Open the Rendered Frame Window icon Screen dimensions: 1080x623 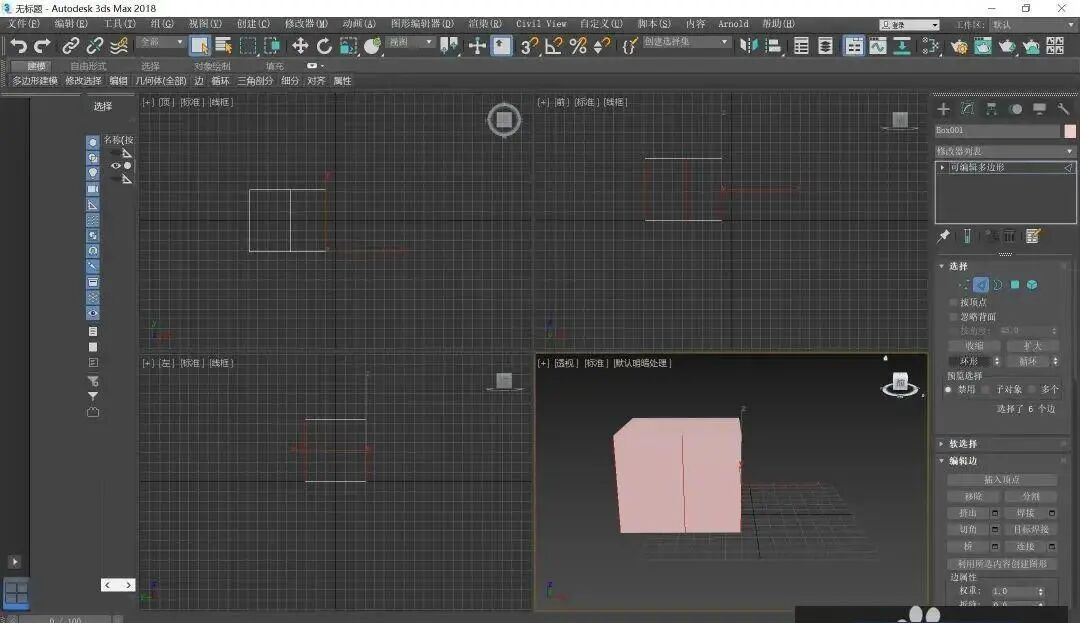tap(983, 45)
